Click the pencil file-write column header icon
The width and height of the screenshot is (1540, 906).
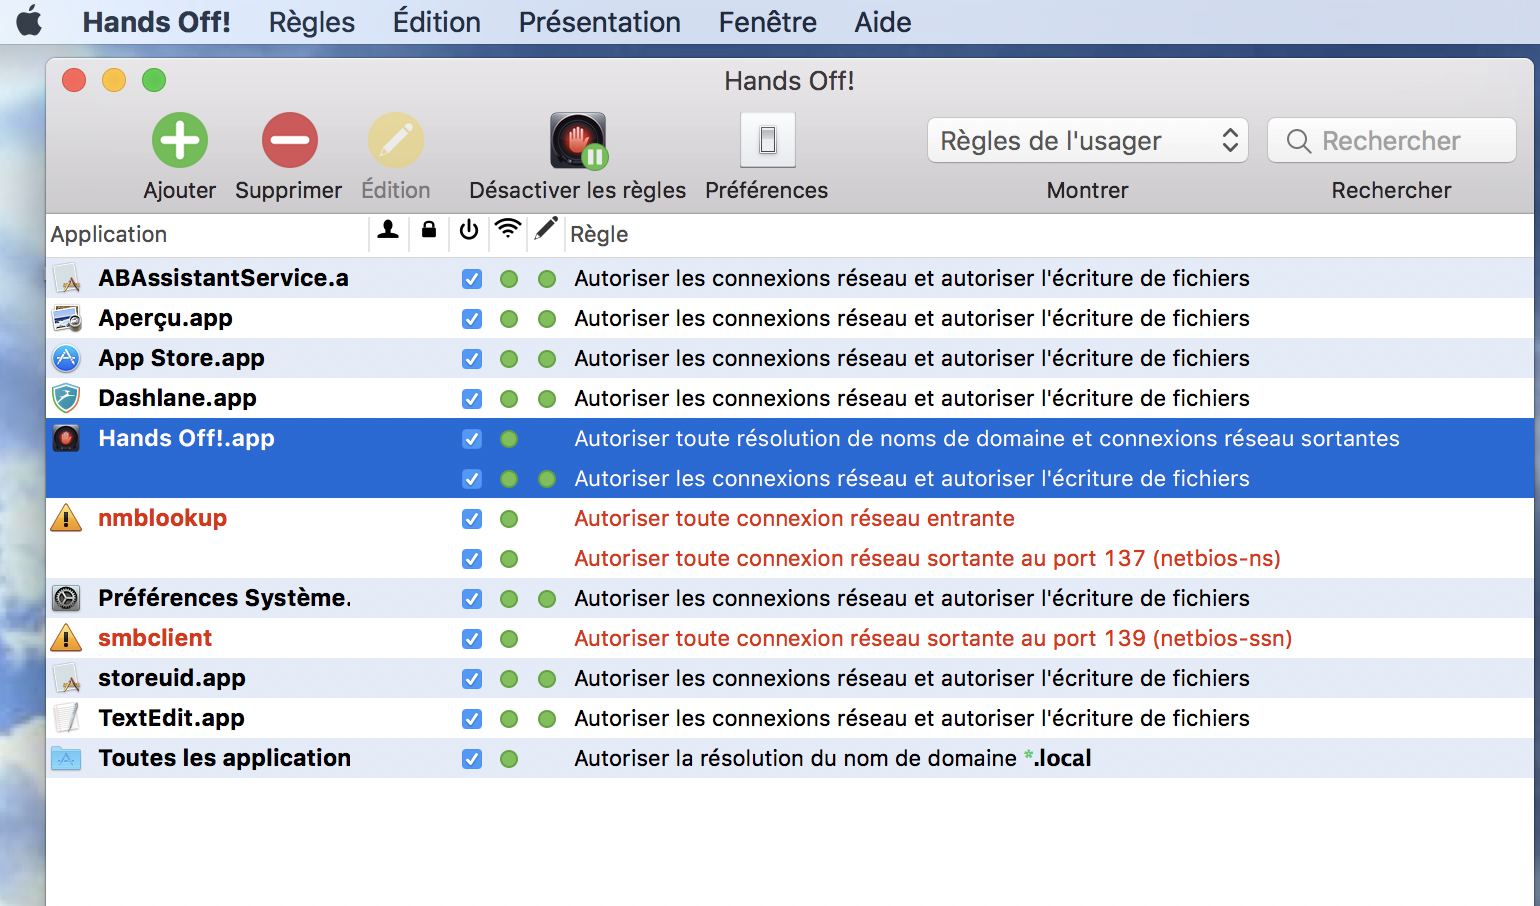[x=545, y=230]
